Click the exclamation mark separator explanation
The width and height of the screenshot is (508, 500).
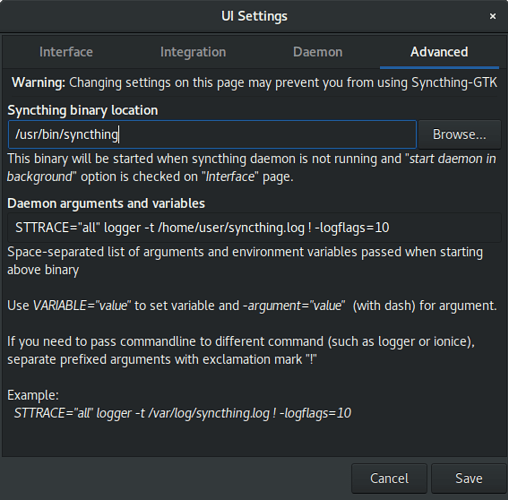point(241,351)
